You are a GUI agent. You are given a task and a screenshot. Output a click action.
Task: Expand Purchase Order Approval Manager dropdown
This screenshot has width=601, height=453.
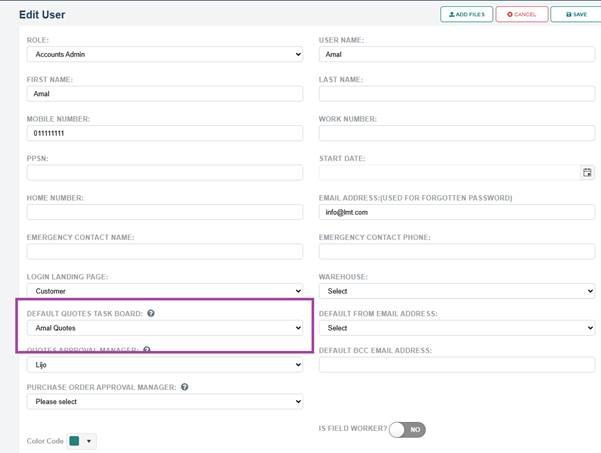(x=164, y=402)
